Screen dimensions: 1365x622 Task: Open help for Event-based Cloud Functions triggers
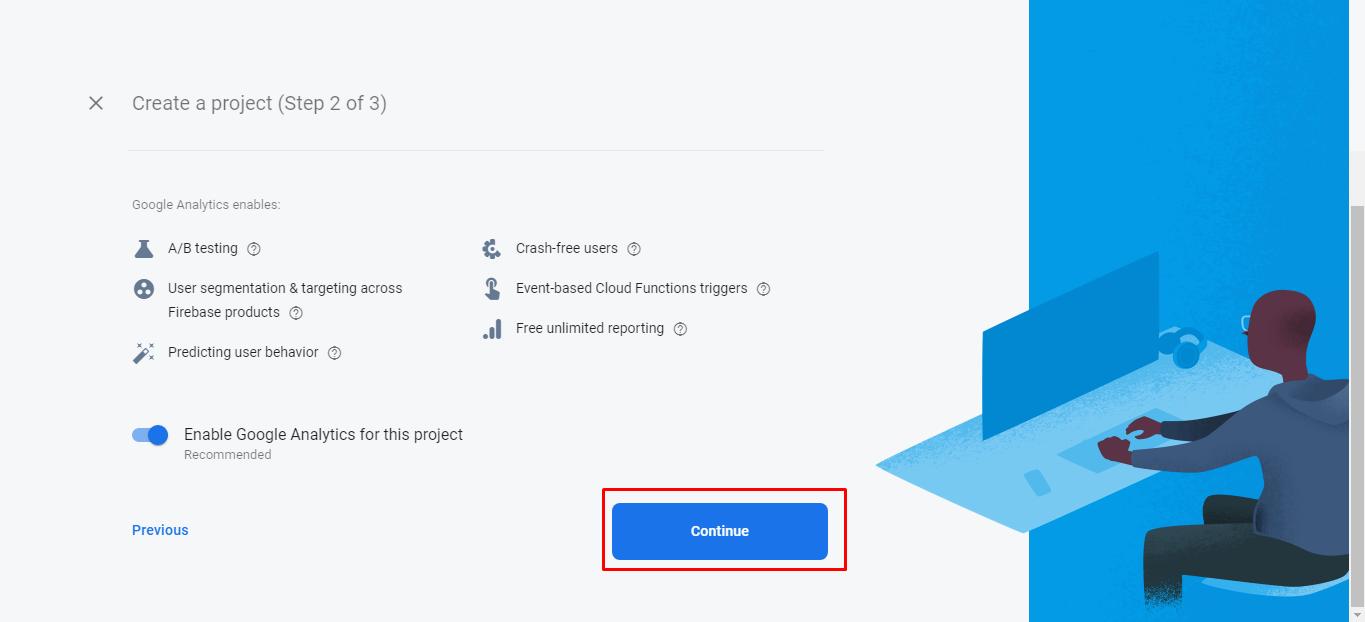point(764,289)
